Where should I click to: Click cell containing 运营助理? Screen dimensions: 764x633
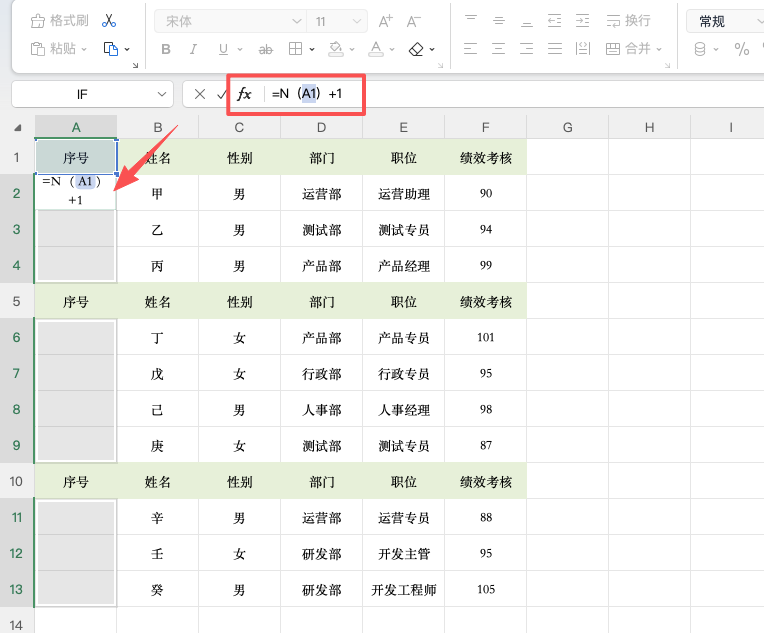[x=403, y=193]
